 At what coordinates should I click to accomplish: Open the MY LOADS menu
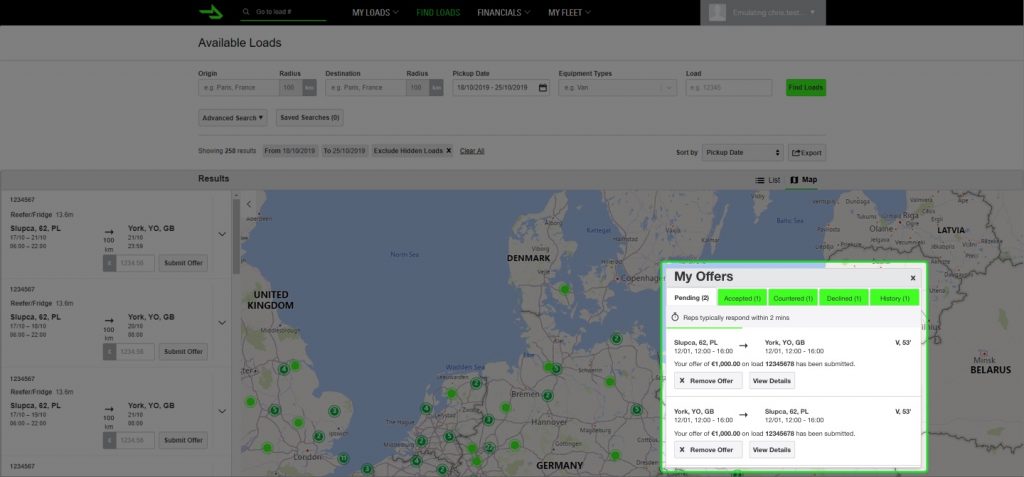(x=376, y=12)
